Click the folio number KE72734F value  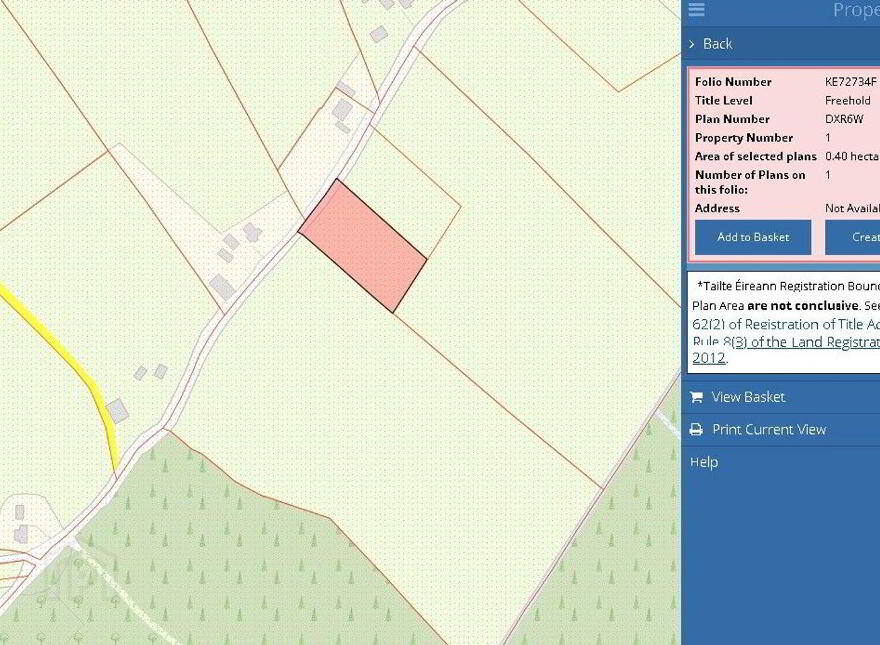[850, 82]
